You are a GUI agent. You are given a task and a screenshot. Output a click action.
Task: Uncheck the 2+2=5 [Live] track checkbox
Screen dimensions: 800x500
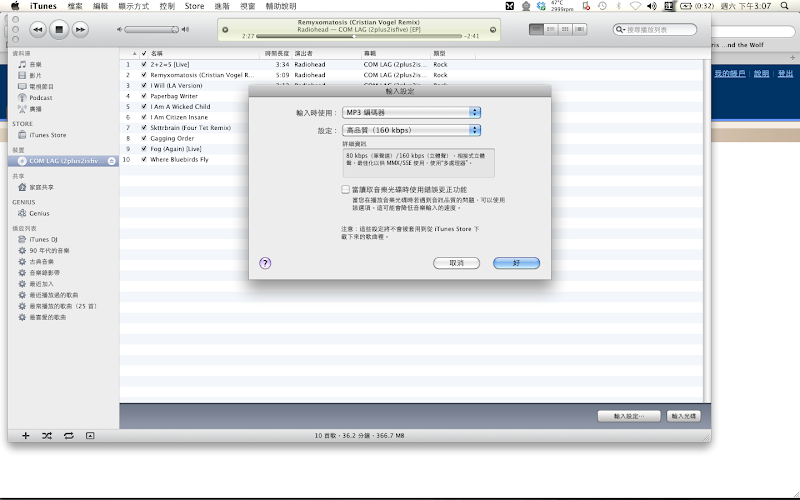coord(144,65)
